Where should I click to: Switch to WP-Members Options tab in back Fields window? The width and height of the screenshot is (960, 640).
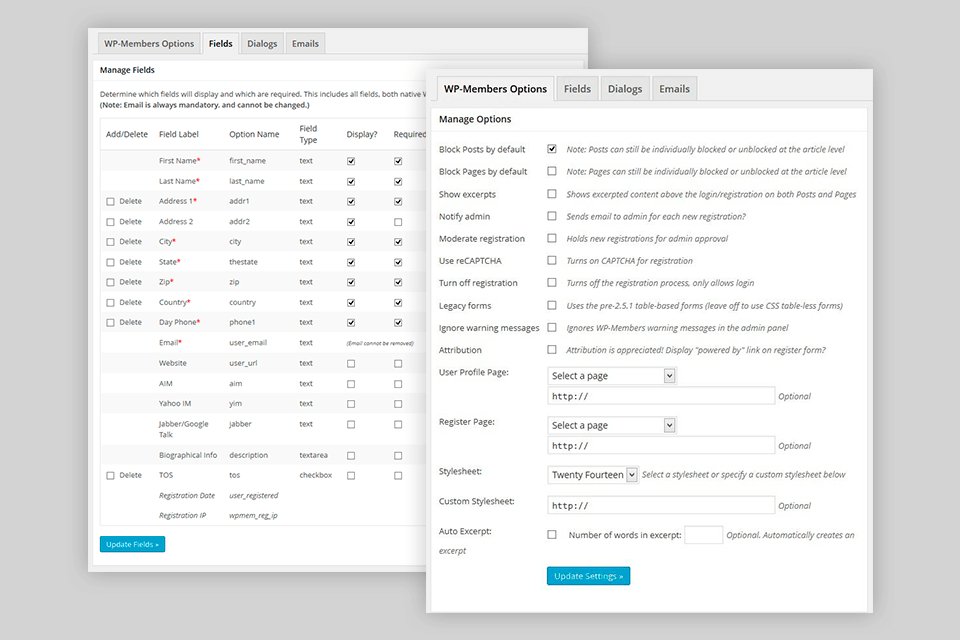point(149,43)
